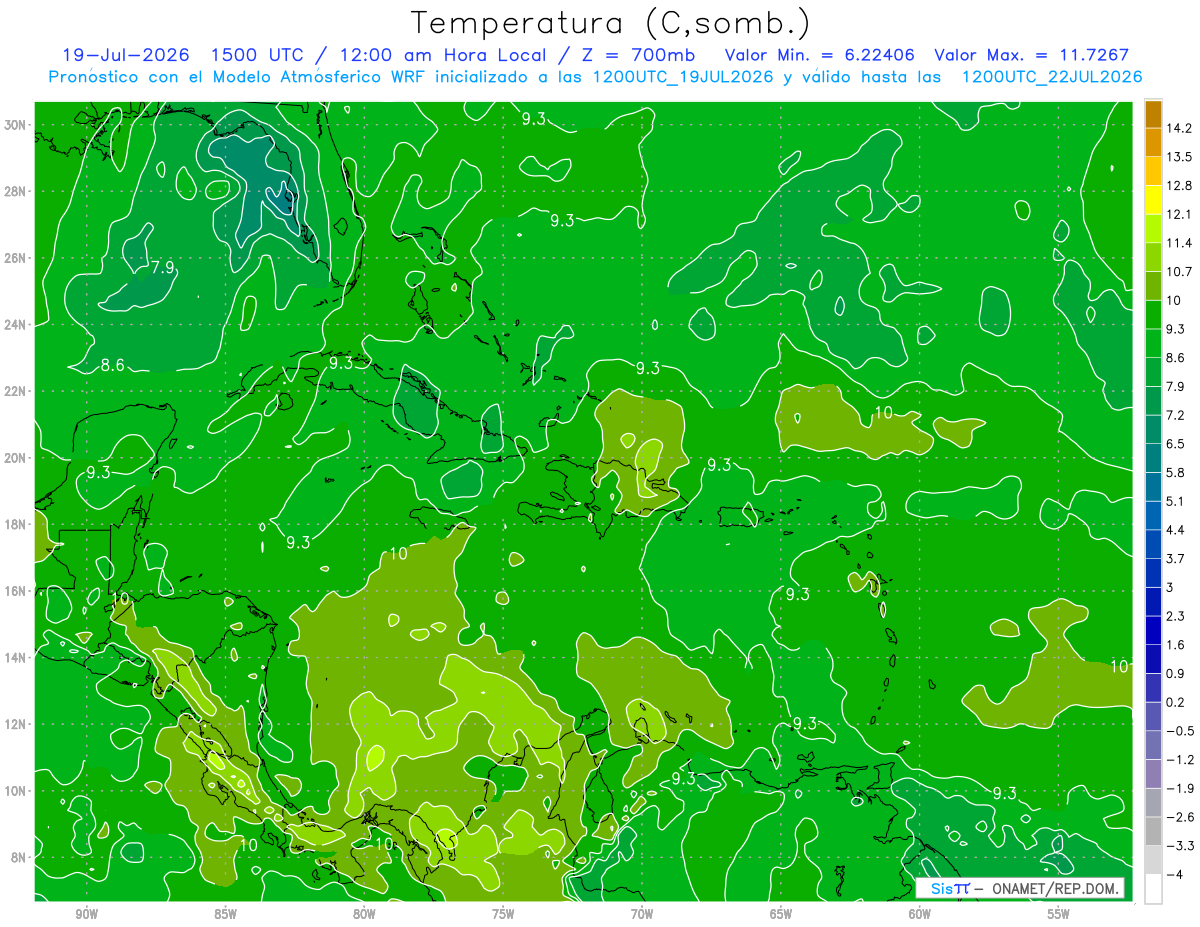The width and height of the screenshot is (1200, 927).
Task: Click the legend value "12.8"
Action: (1180, 186)
